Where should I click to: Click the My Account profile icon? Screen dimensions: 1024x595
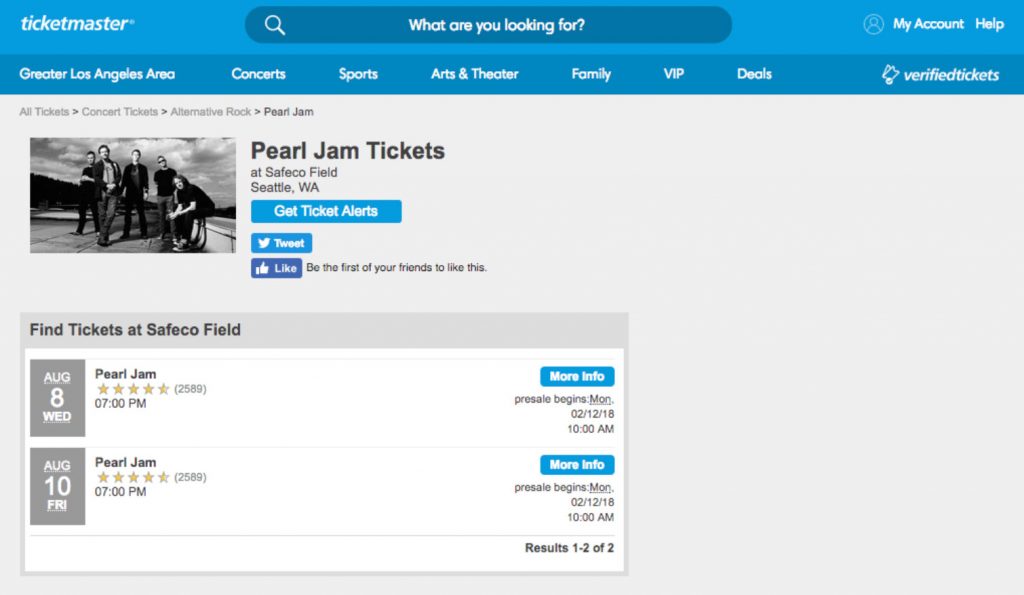pyautogui.click(x=874, y=24)
